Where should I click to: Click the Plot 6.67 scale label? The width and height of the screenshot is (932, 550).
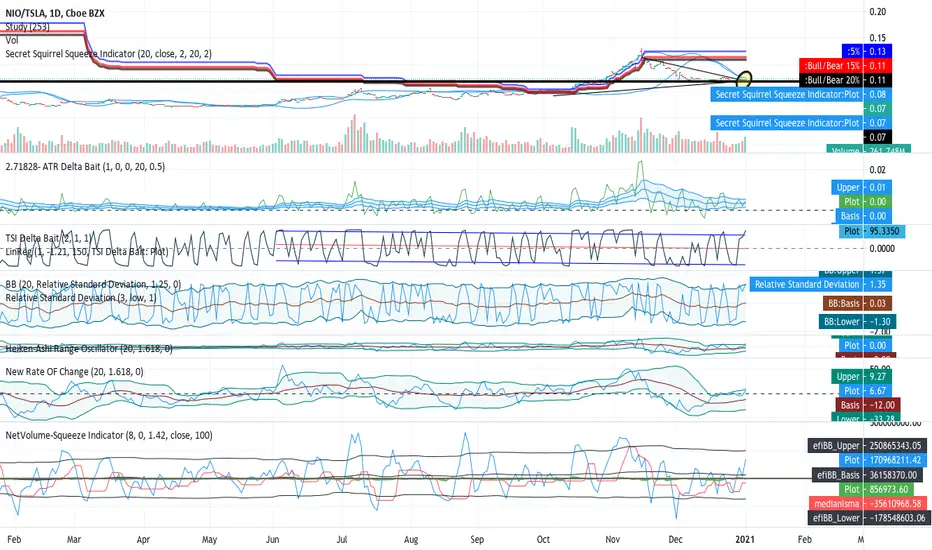click(865, 391)
